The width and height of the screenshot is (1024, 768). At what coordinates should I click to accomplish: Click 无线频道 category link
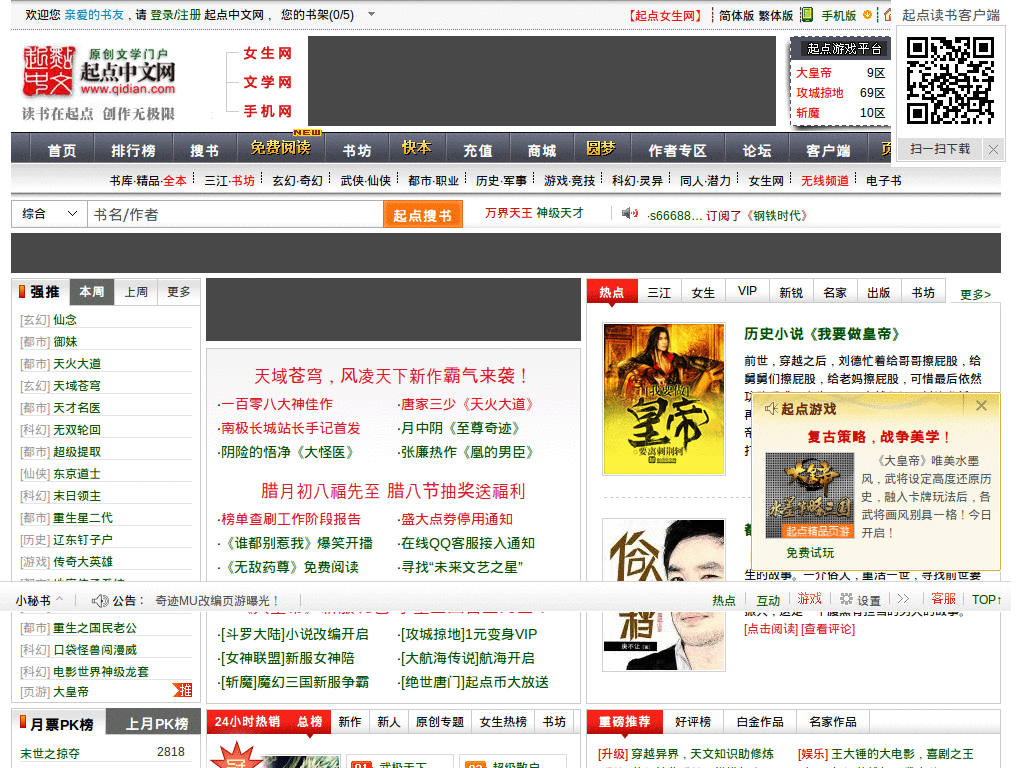(x=825, y=180)
